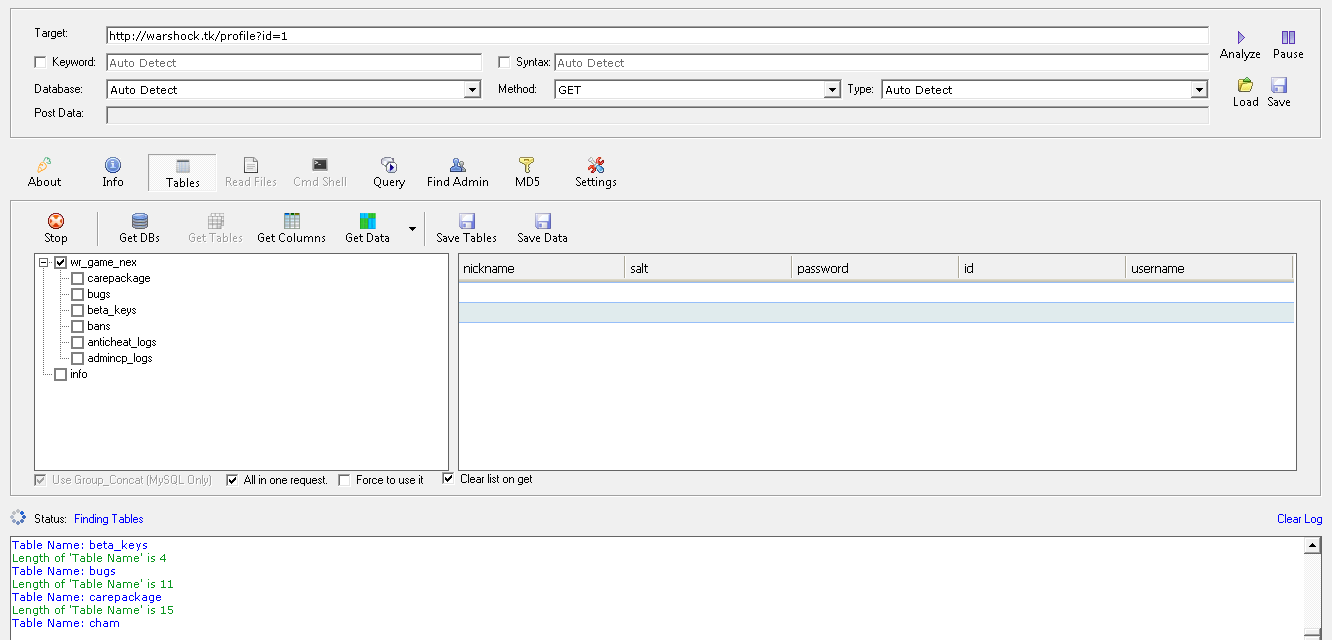The width and height of the screenshot is (1332, 640).
Task: Open the Find Admin tab
Action: (458, 172)
